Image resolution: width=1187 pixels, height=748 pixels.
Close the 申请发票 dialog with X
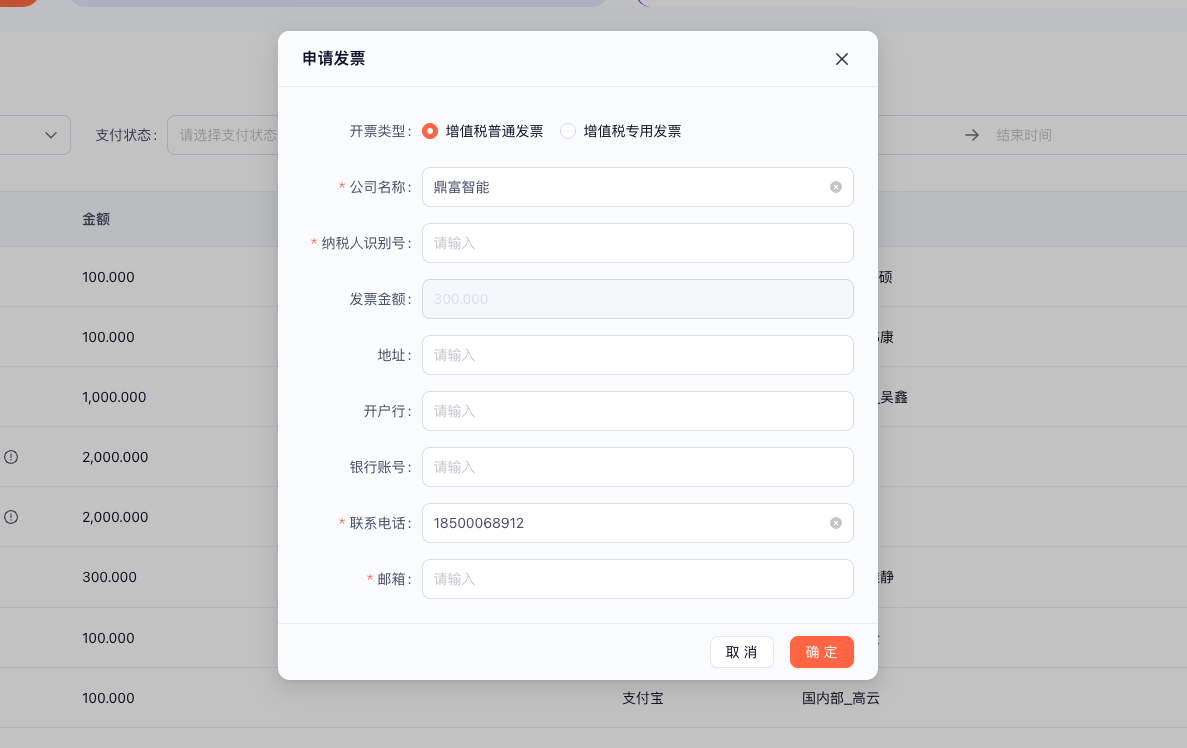[x=841, y=59]
